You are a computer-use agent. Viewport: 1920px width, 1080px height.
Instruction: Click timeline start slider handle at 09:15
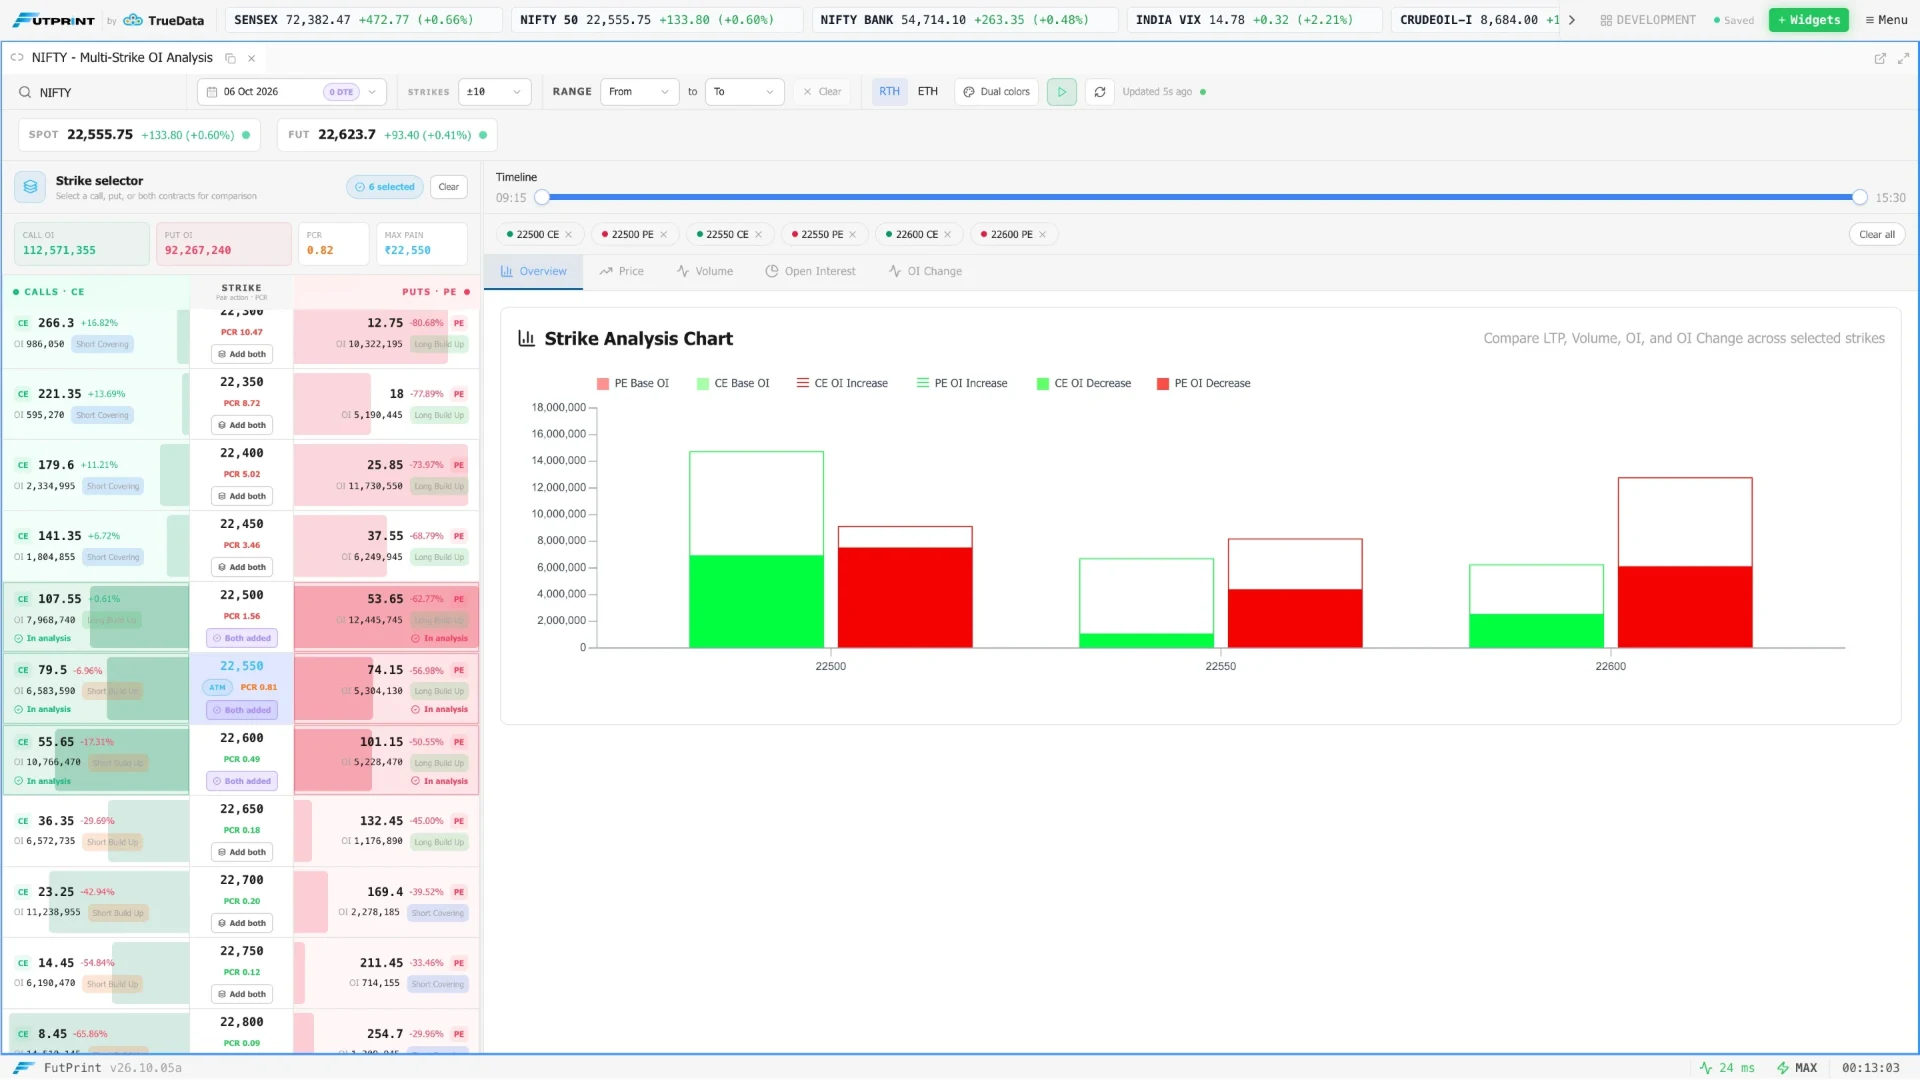pyautogui.click(x=541, y=198)
